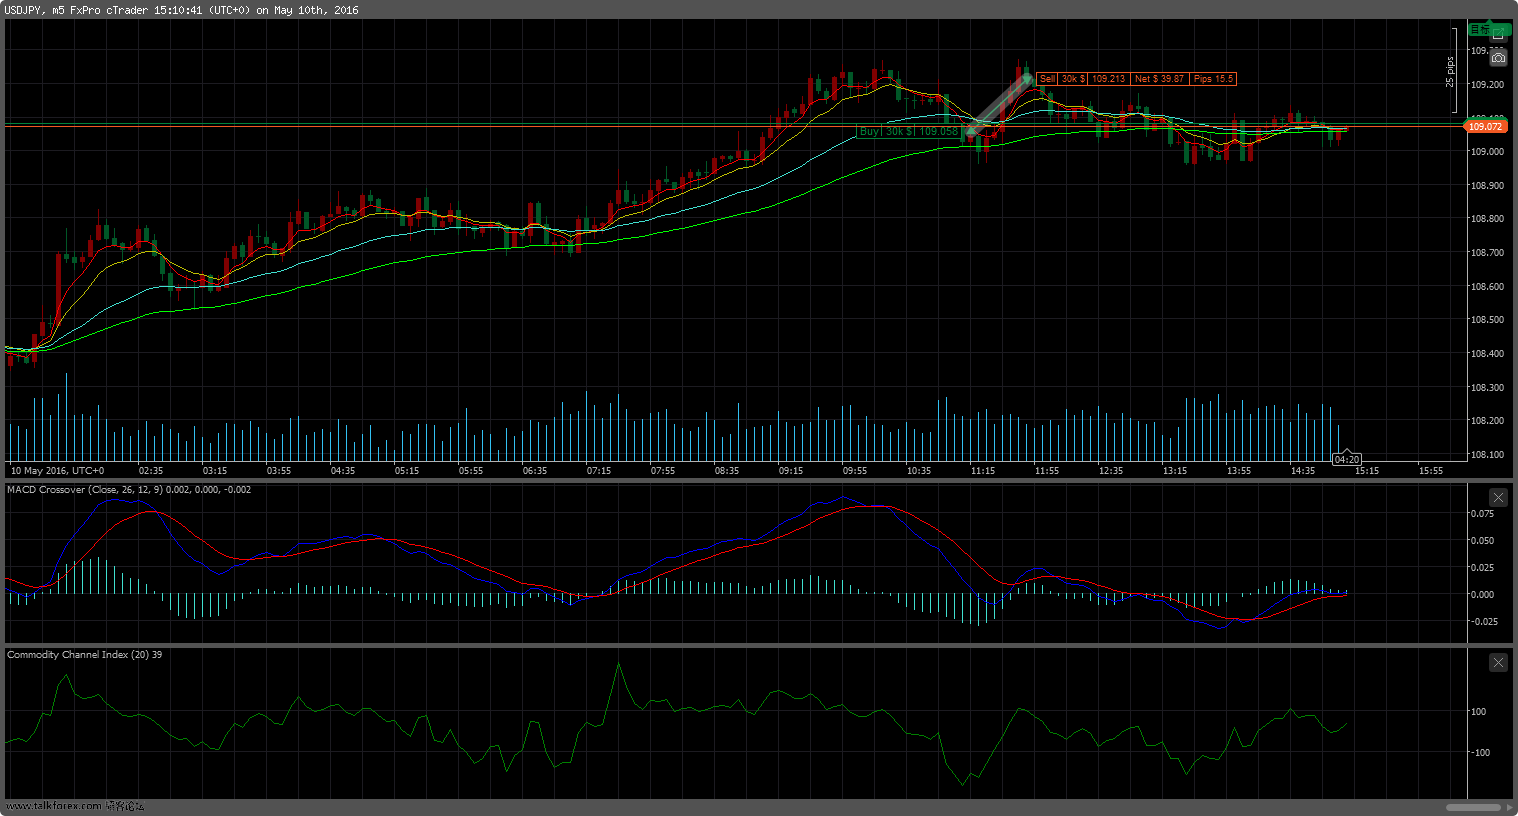The height and width of the screenshot is (816, 1518).
Task: Click the Pips 15.5 deal label
Action: click(x=1213, y=78)
